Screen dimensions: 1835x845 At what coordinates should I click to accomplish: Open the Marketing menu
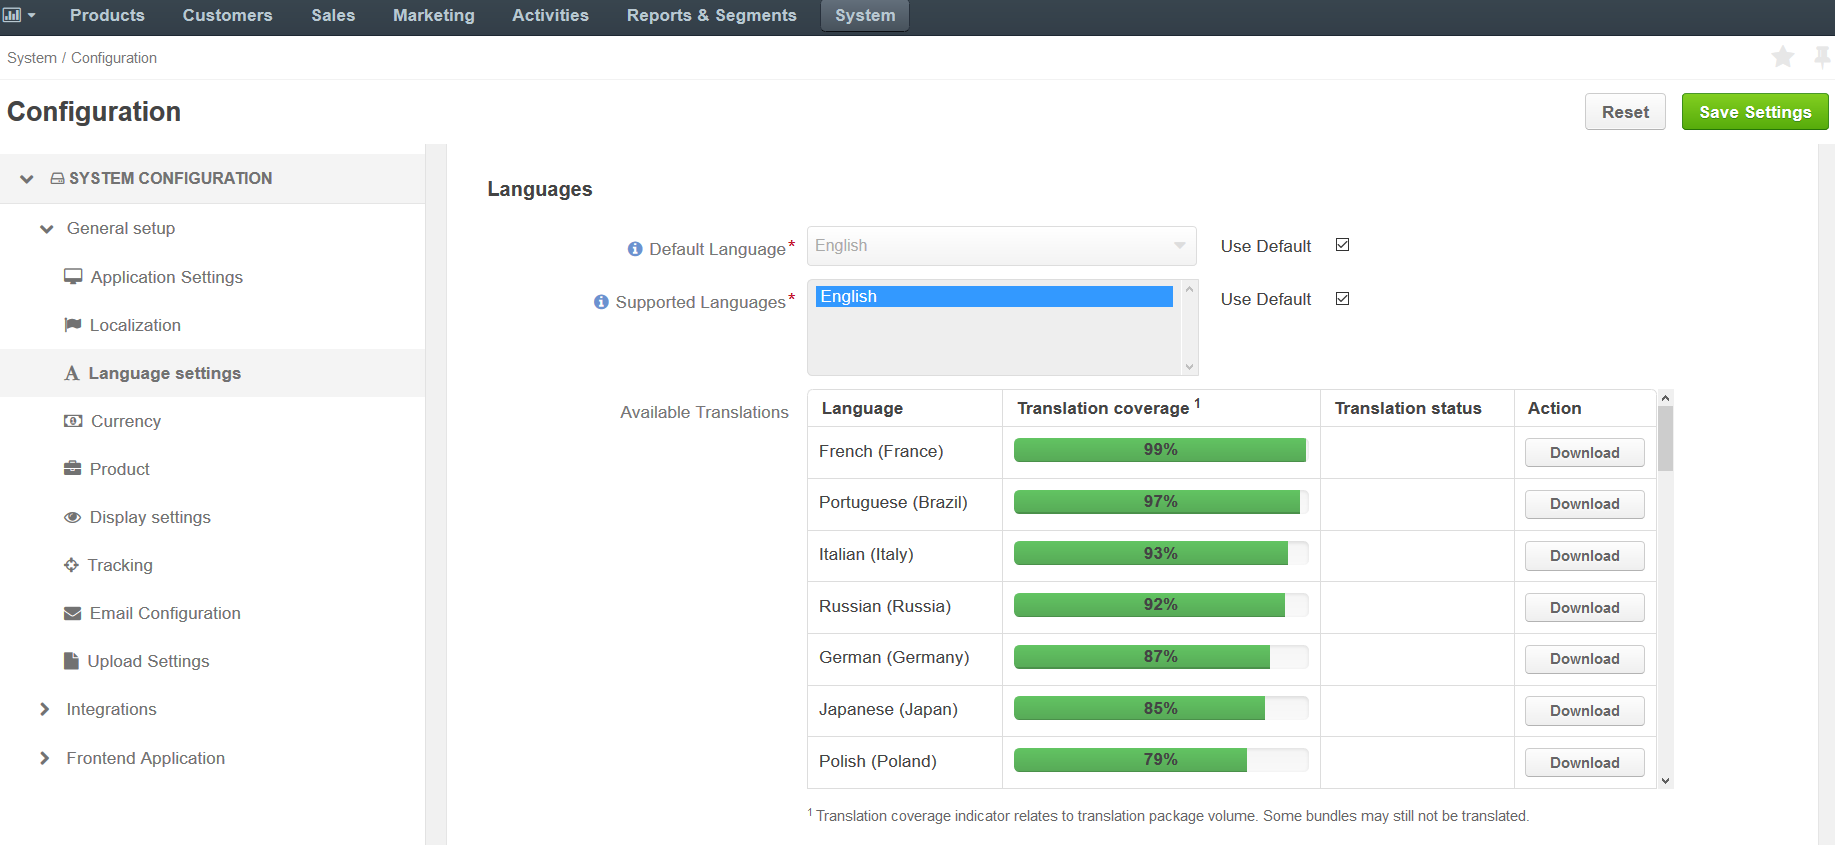[434, 15]
